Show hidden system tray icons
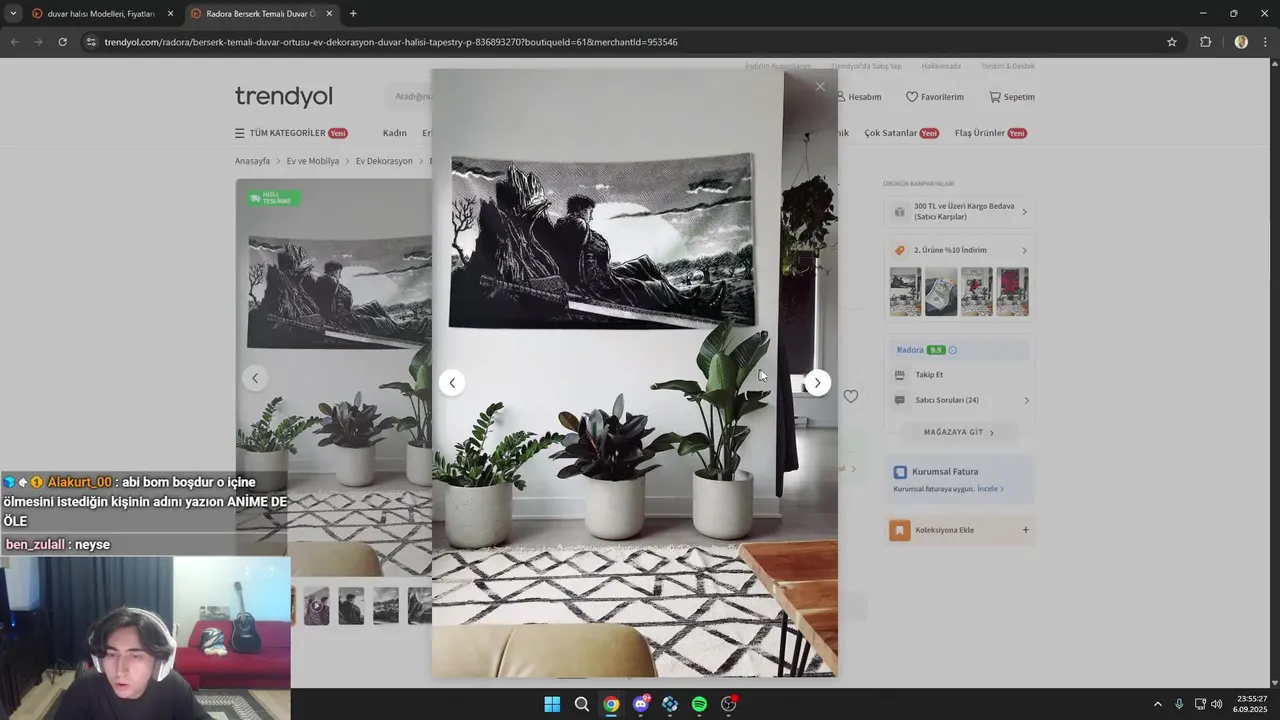1280x720 pixels. click(1158, 704)
